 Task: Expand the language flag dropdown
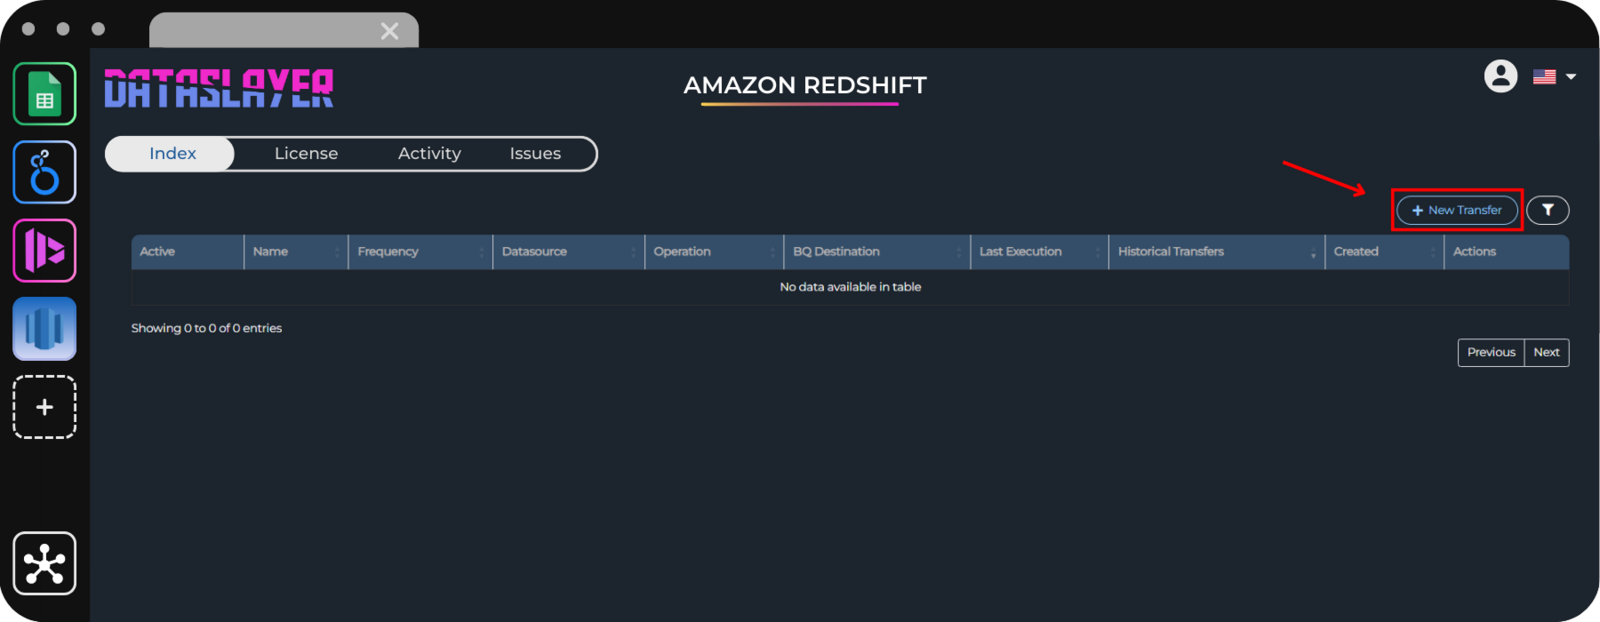click(x=1555, y=77)
